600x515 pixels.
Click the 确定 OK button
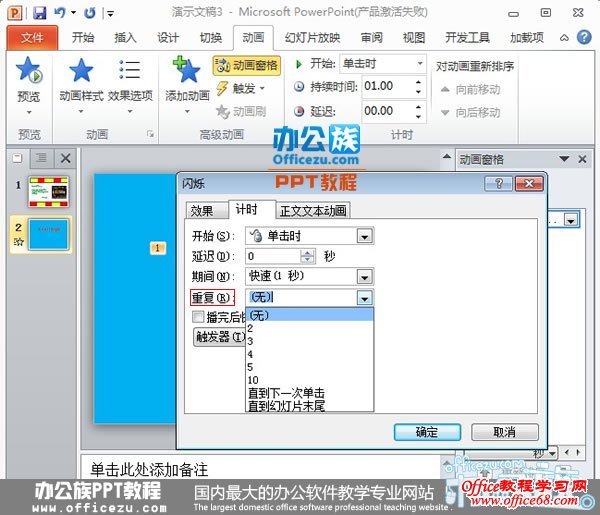[427, 432]
